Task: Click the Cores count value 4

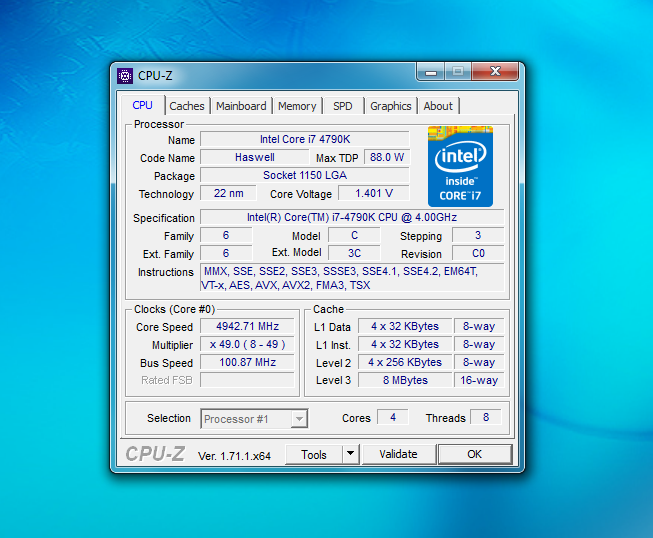Action: click(x=393, y=417)
